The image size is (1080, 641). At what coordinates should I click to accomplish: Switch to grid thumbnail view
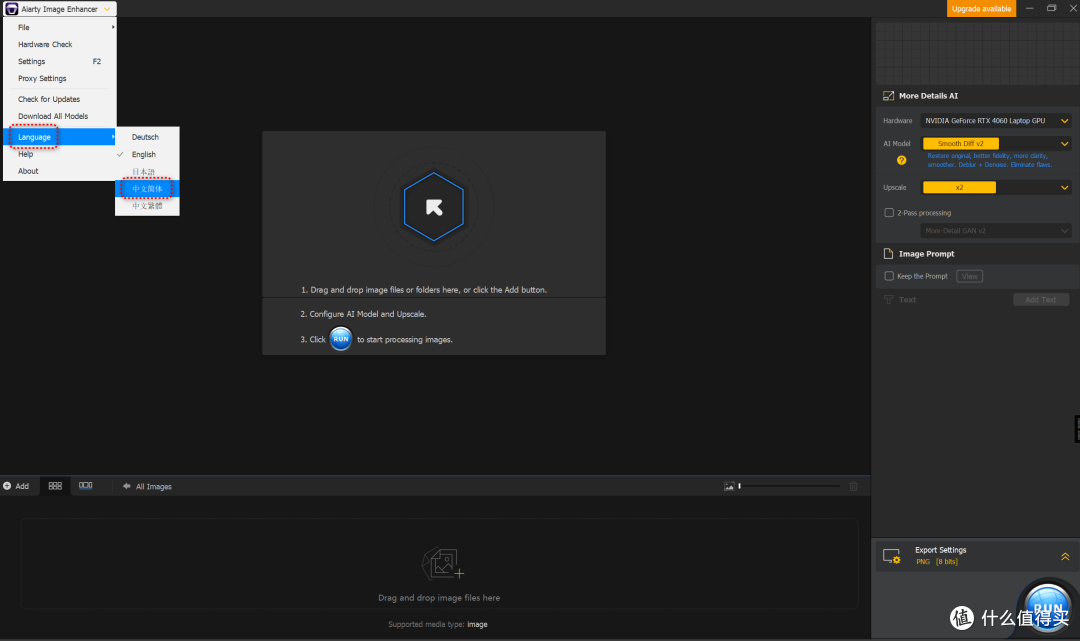point(55,486)
